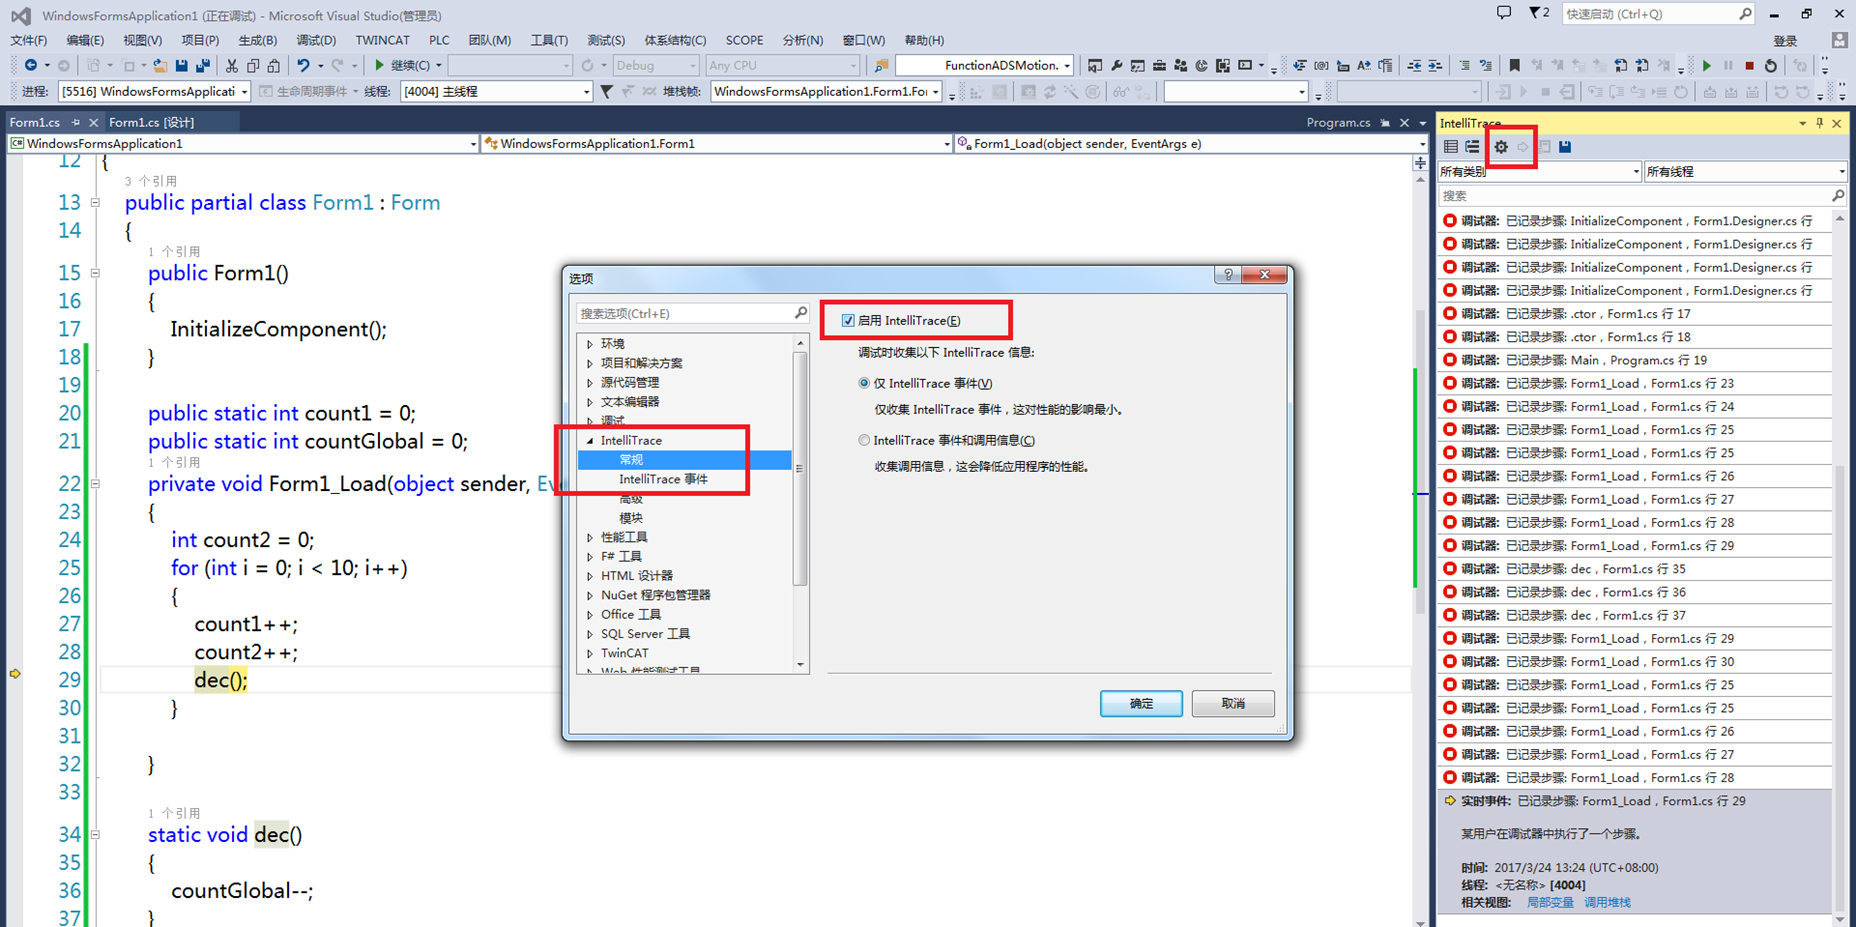Open 所有类别 category dropdown
The width and height of the screenshot is (1856, 927).
point(1539,172)
